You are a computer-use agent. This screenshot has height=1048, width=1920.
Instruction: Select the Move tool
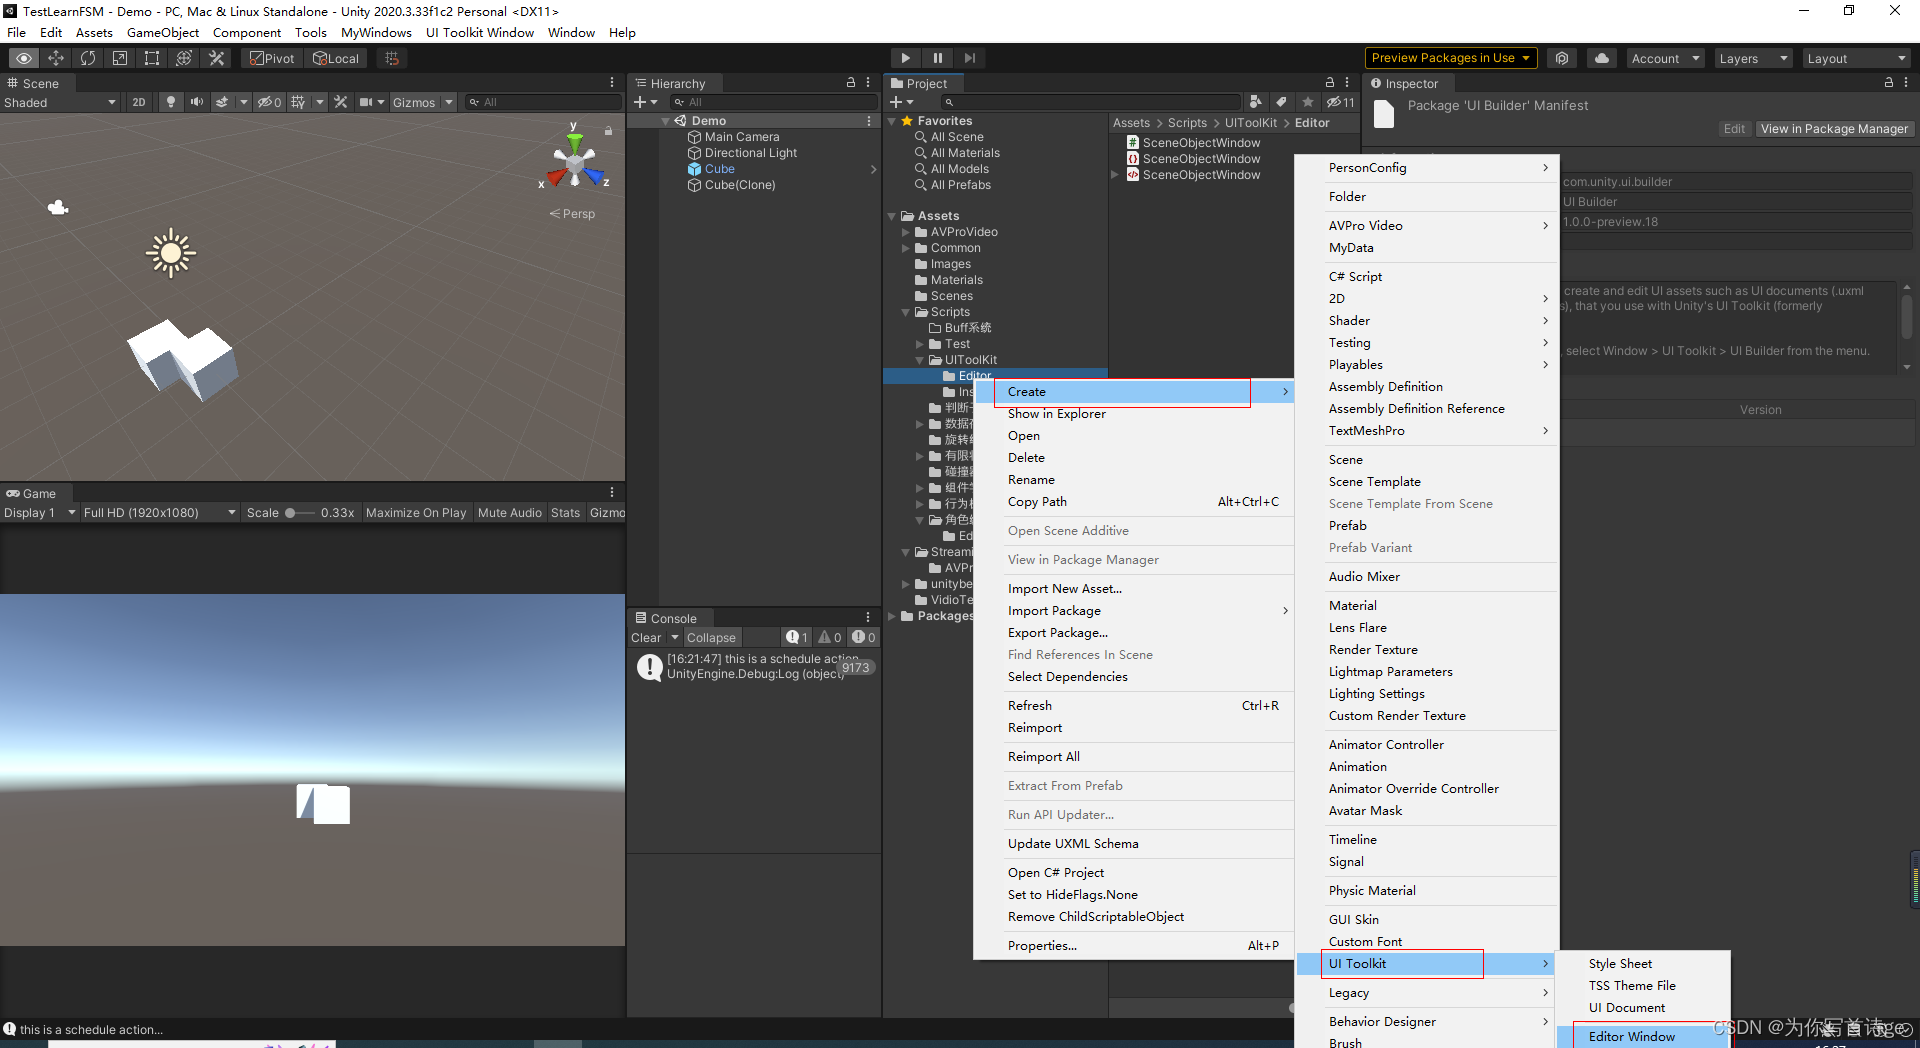click(x=56, y=58)
